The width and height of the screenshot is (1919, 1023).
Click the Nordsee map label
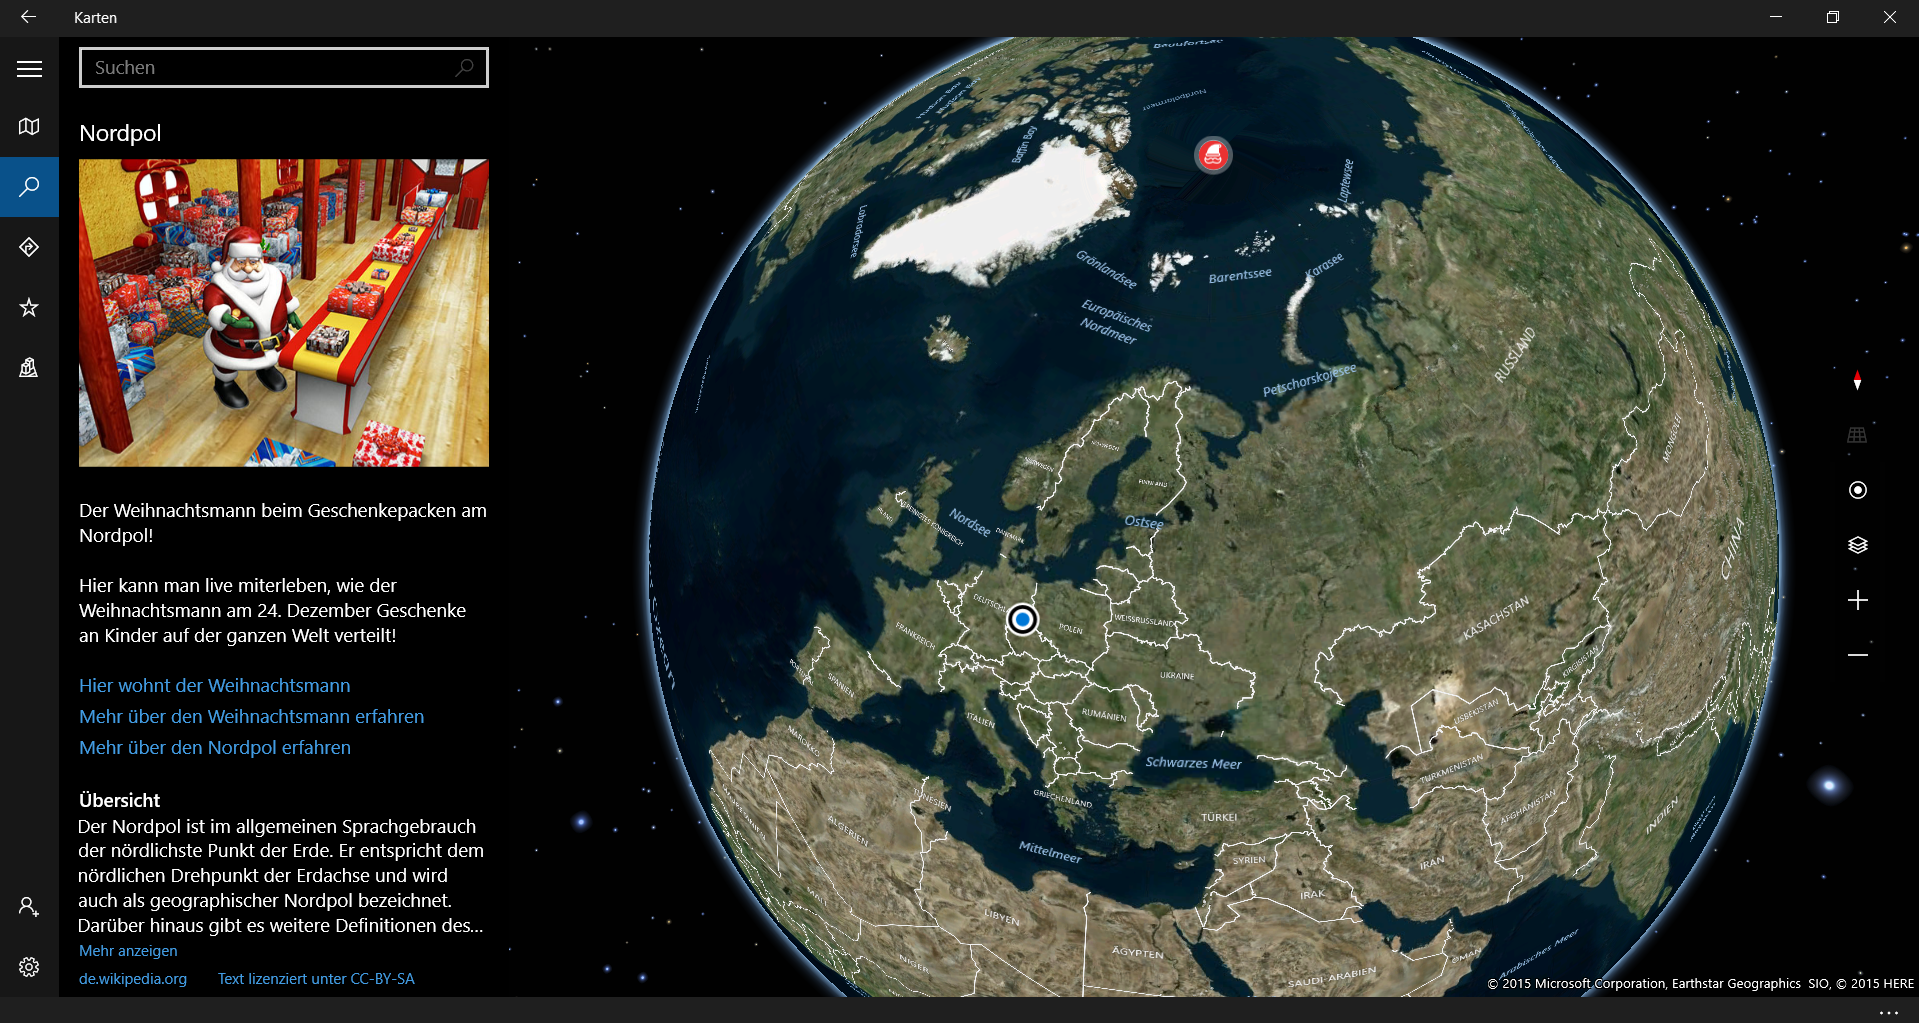[x=969, y=523]
